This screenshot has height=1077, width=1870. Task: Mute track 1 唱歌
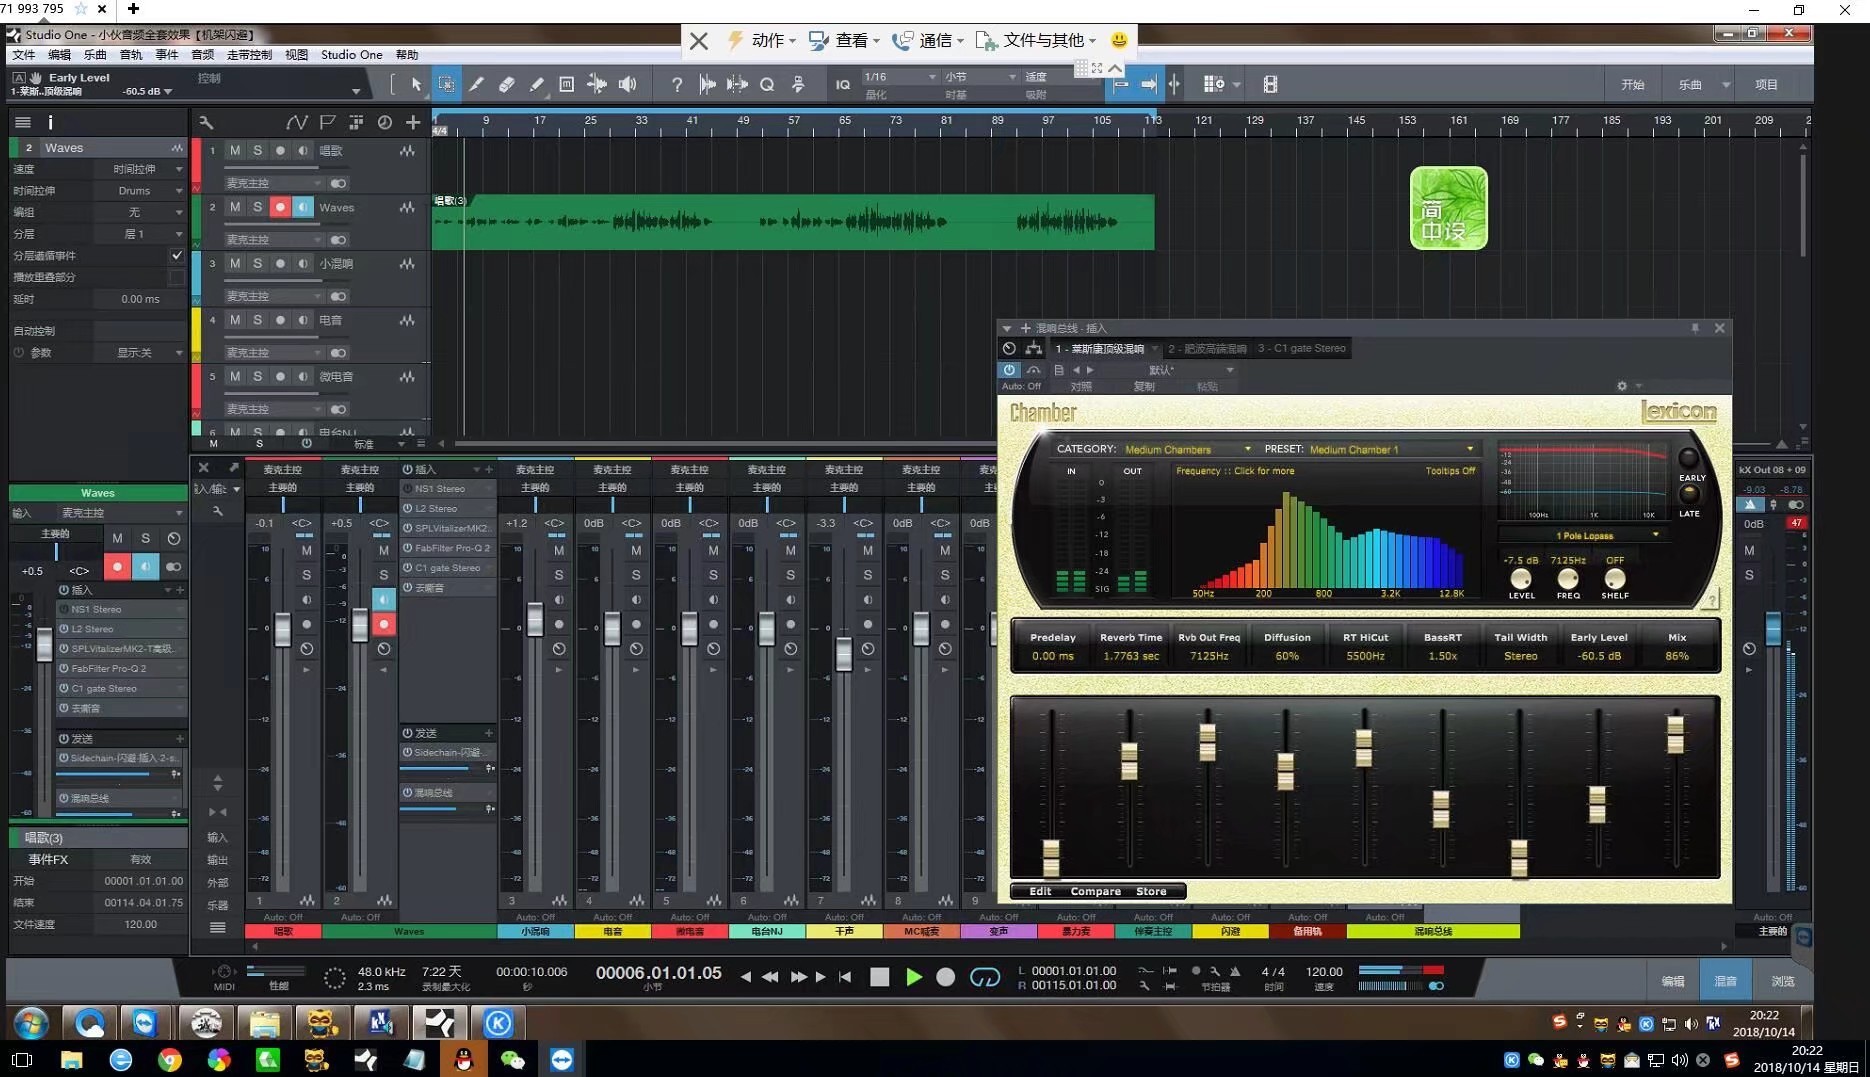point(235,150)
